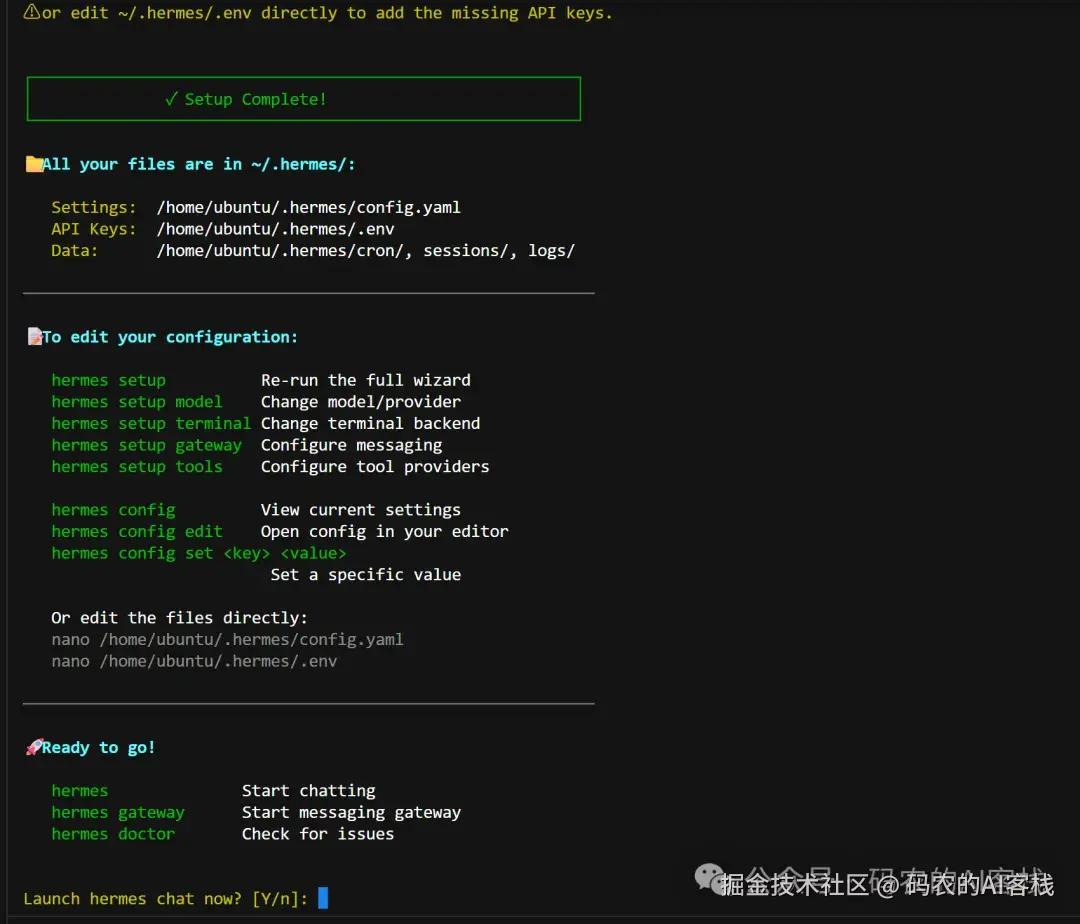The height and width of the screenshot is (924, 1080).
Task: Click 'Configure tool providers' description
Action: tap(375, 467)
